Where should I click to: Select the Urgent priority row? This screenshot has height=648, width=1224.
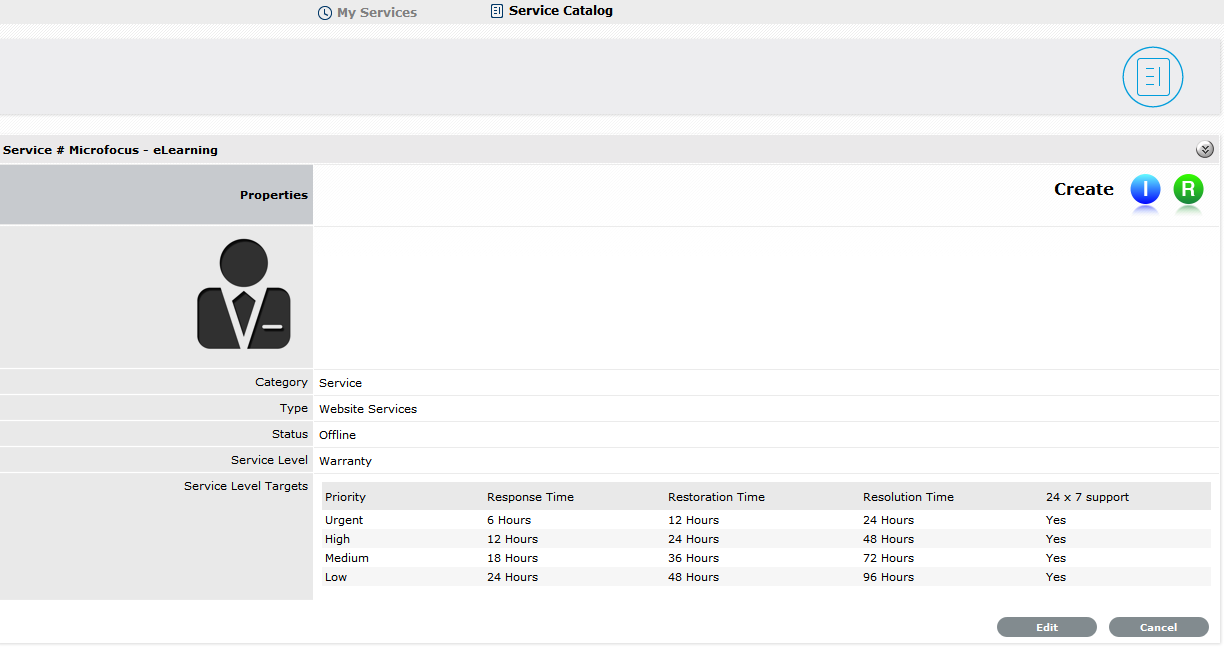tap(344, 520)
